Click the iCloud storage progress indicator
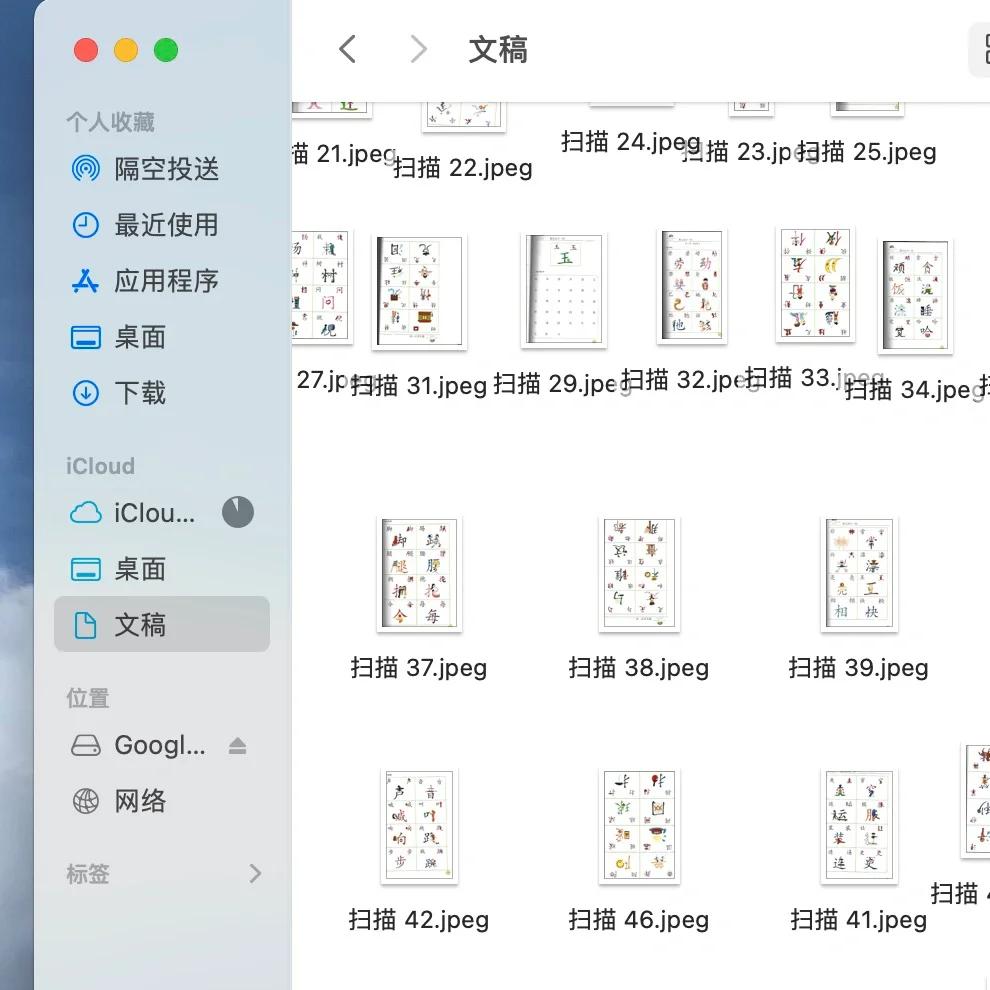Image resolution: width=990 pixels, height=990 pixels. pos(237,512)
